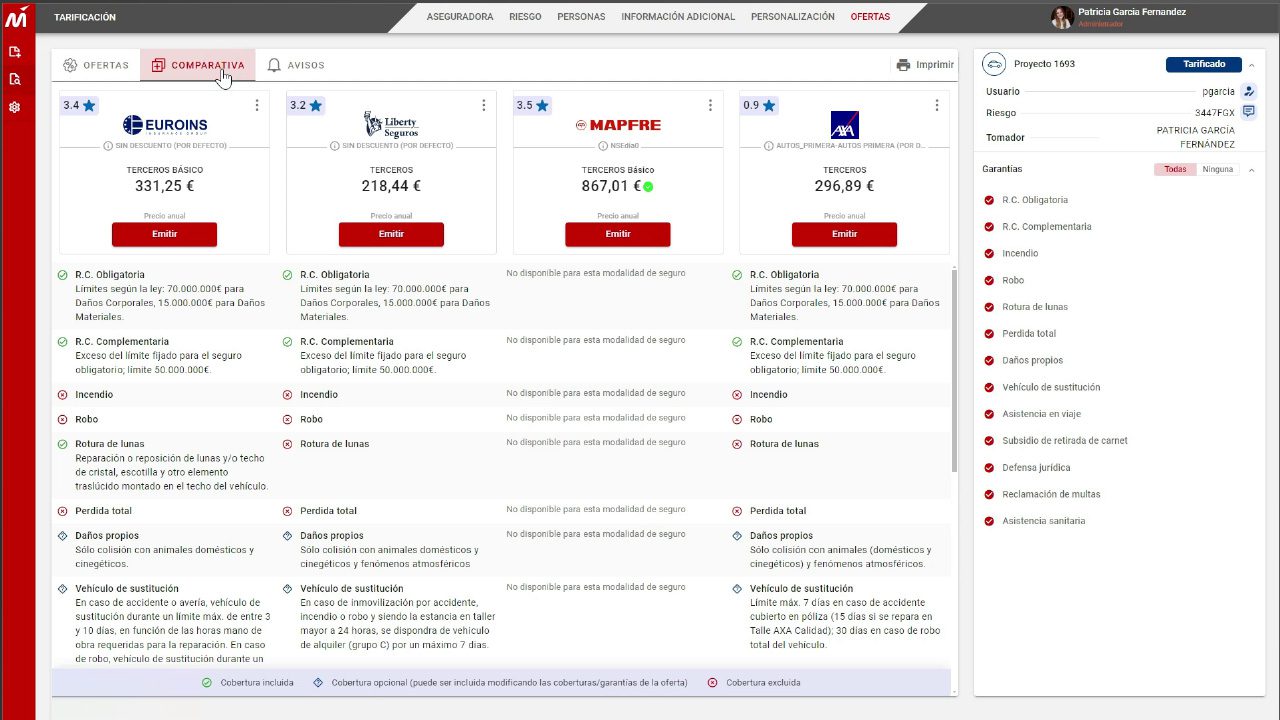Open Euroins card three-dot menu

click(257, 105)
